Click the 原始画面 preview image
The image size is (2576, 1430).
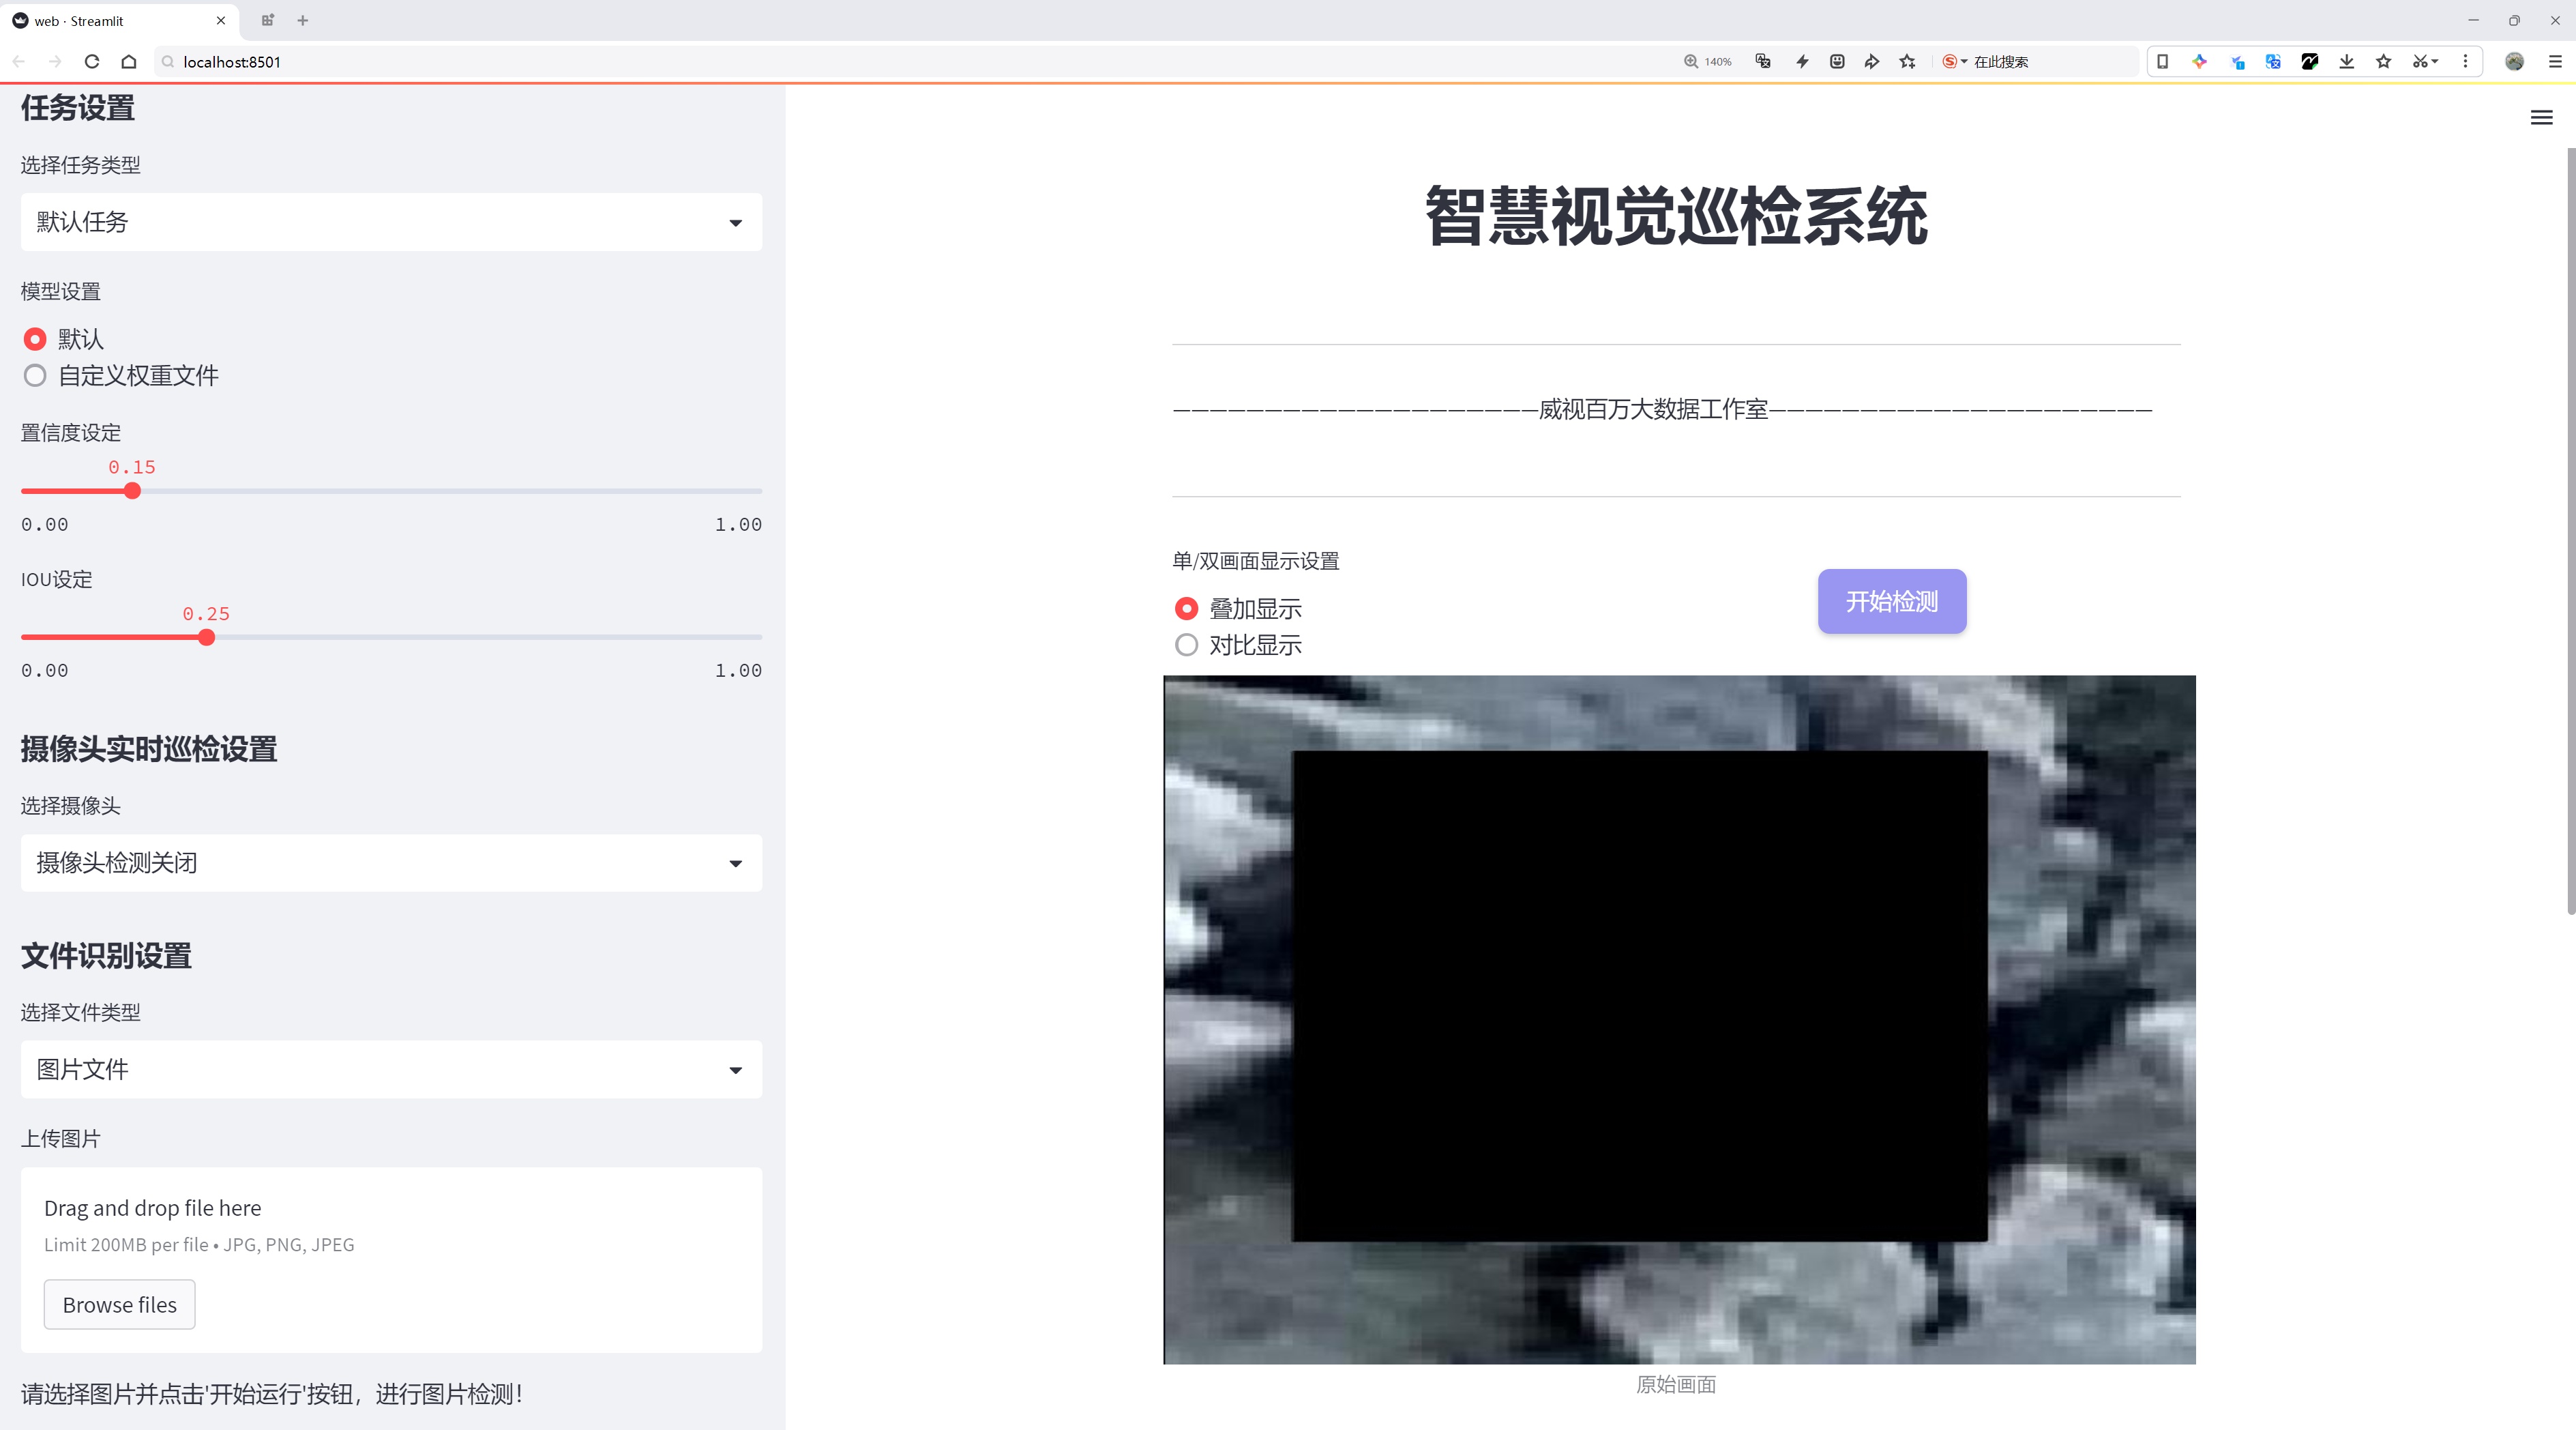(1679, 1019)
